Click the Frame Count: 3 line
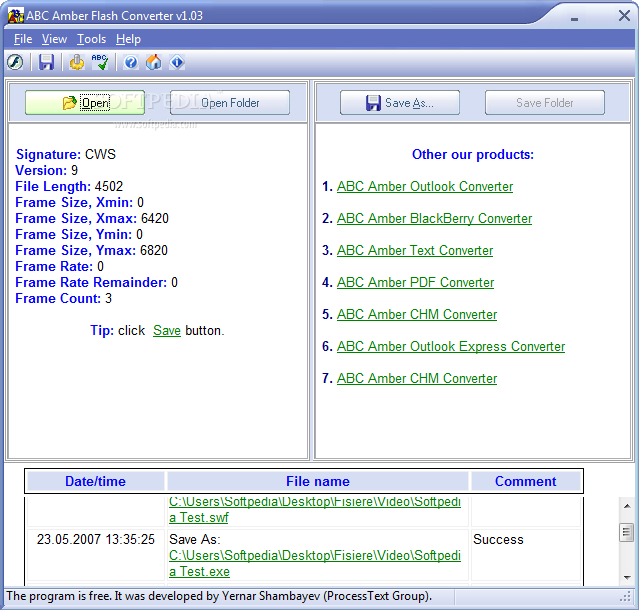Screen dimensions: 639x610 63,299
